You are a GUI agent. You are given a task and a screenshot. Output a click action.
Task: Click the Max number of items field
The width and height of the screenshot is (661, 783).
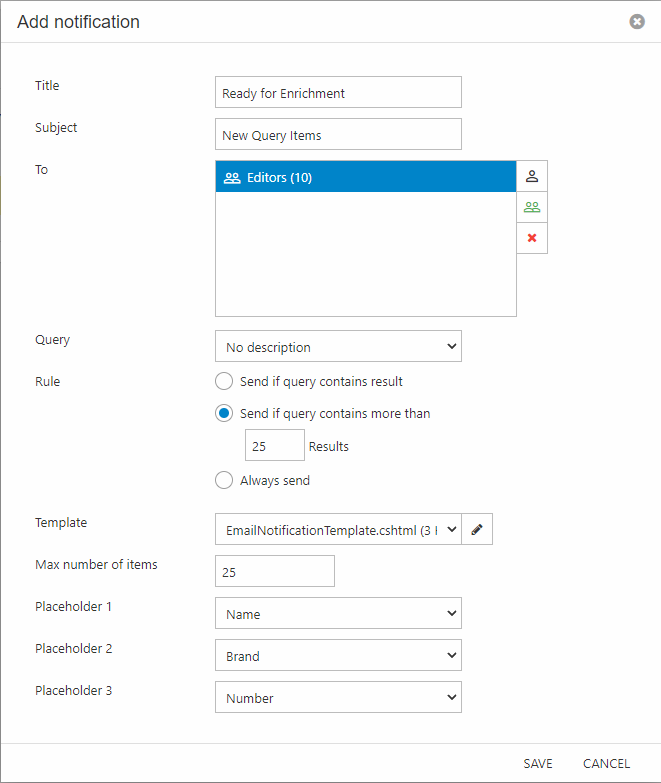(x=274, y=571)
